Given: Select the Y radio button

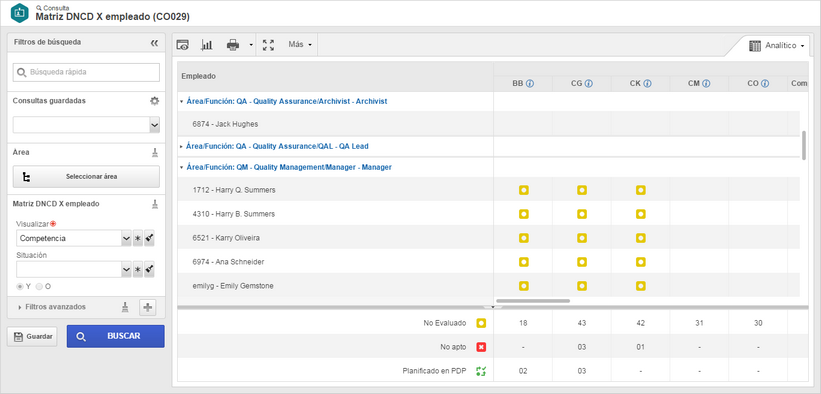Looking at the screenshot, I should pyautogui.click(x=20, y=287).
